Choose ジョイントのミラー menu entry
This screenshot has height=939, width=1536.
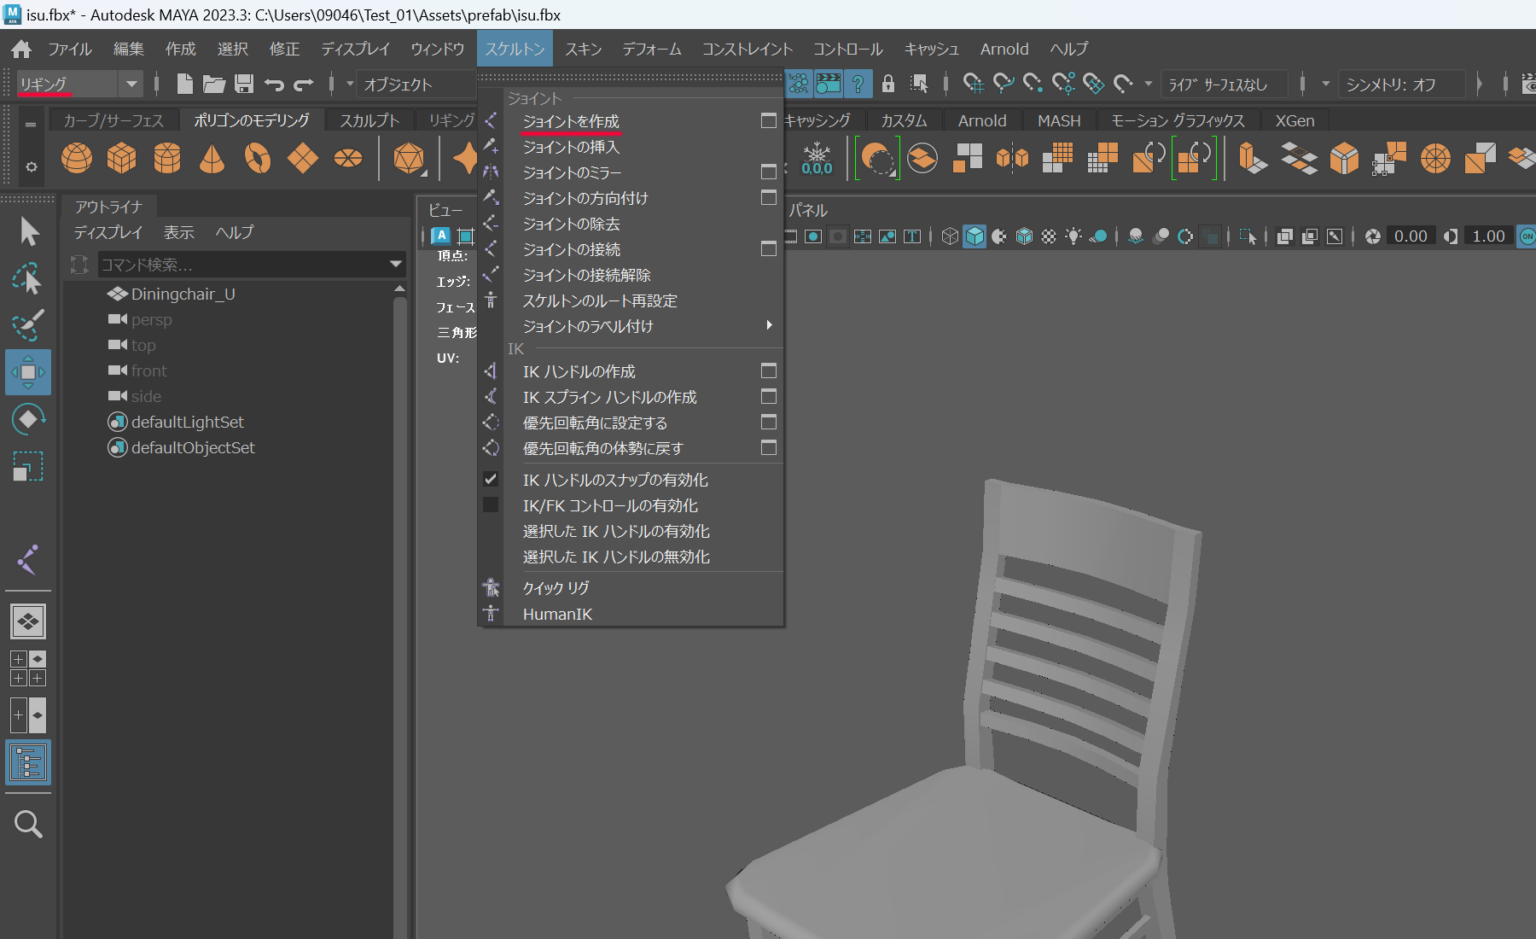571,173
